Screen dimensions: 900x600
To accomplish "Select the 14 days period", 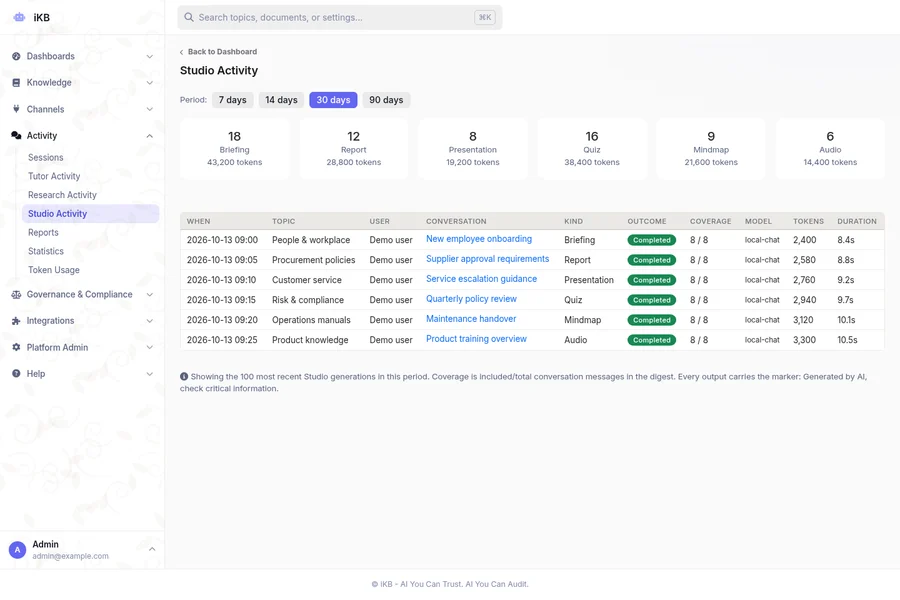I will (x=281, y=100).
